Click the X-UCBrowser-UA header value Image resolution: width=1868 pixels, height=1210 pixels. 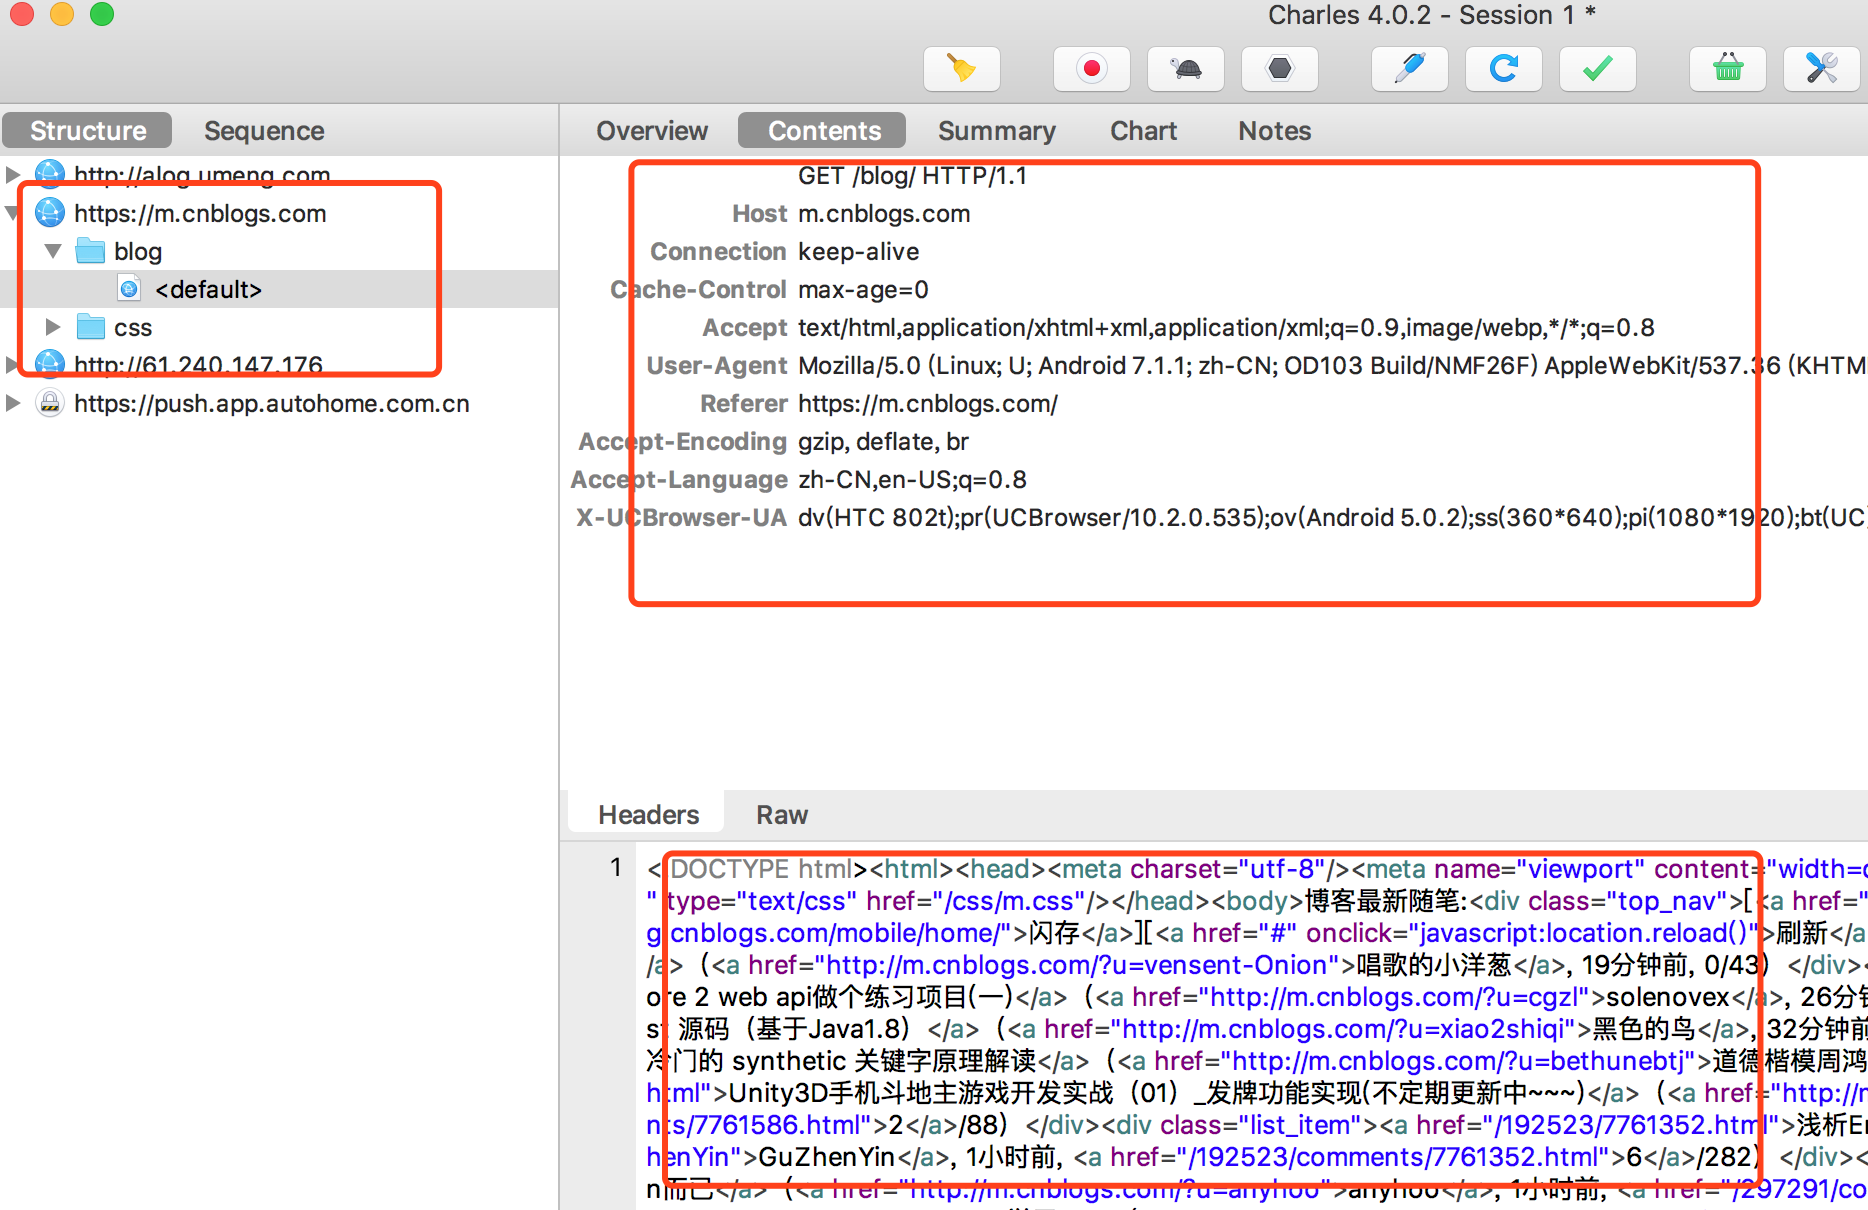[1332, 517]
